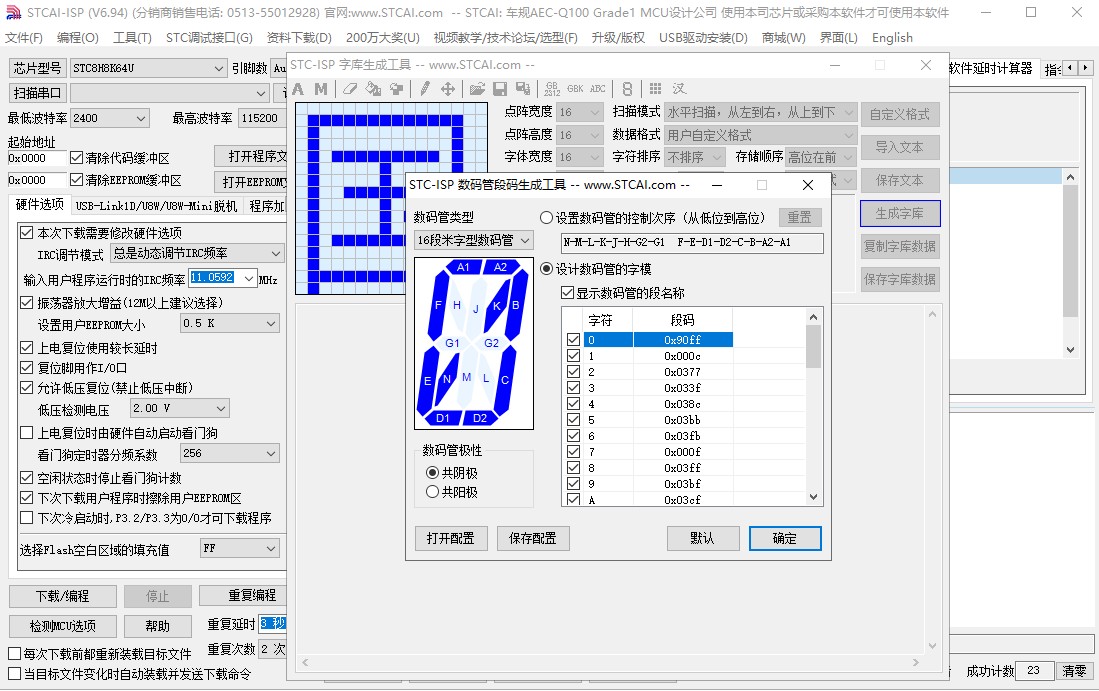Toggle 复位脚用作I/O口 checkbox
The width and height of the screenshot is (1099, 691).
[27, 368]
